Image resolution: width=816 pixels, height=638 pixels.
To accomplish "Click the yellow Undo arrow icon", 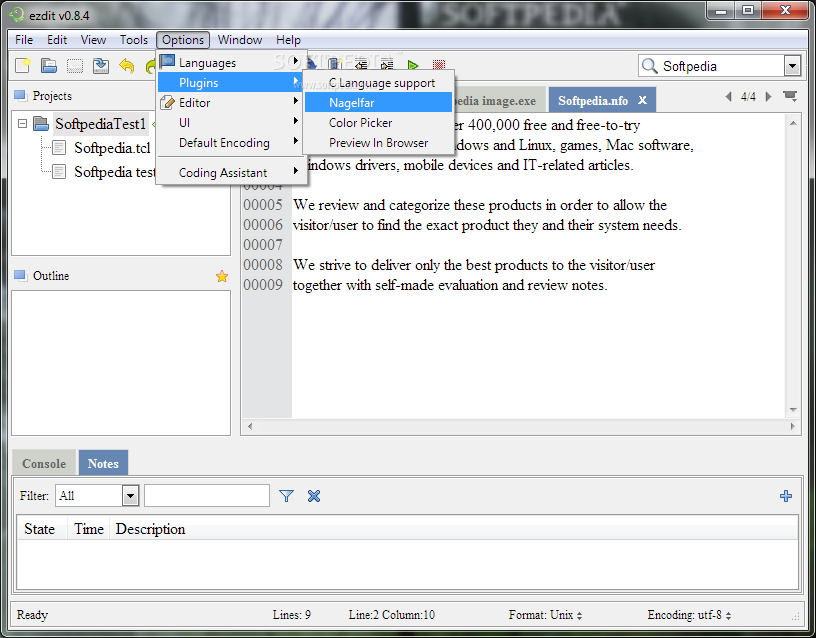I will 126,66.
